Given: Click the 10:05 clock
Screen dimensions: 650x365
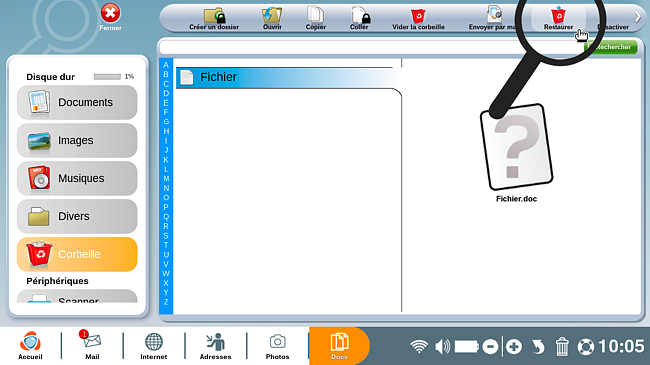Looking at the screenshot, I should click(x=621, y=346).
